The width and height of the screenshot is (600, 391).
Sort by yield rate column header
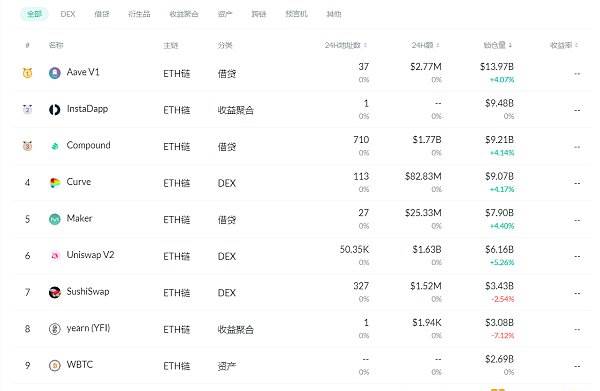(x=564, y=45)
